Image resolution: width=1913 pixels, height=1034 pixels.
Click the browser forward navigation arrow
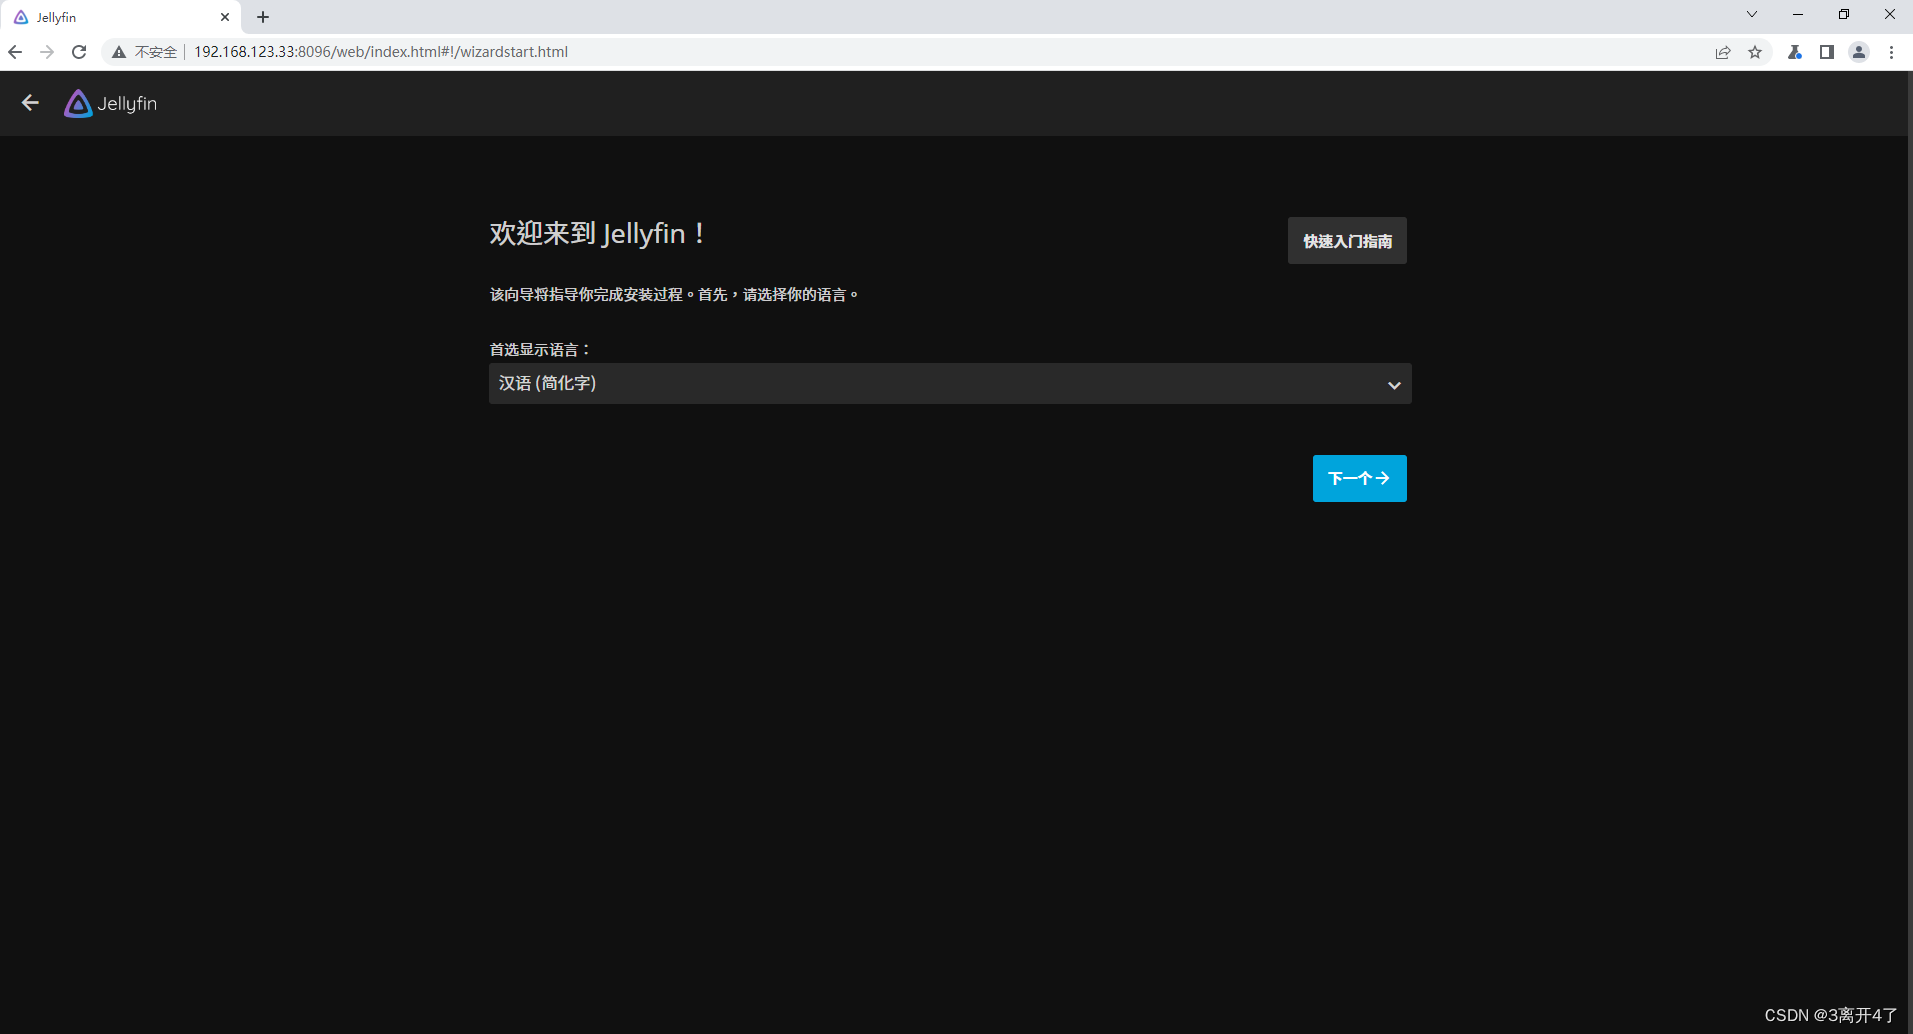47,52
